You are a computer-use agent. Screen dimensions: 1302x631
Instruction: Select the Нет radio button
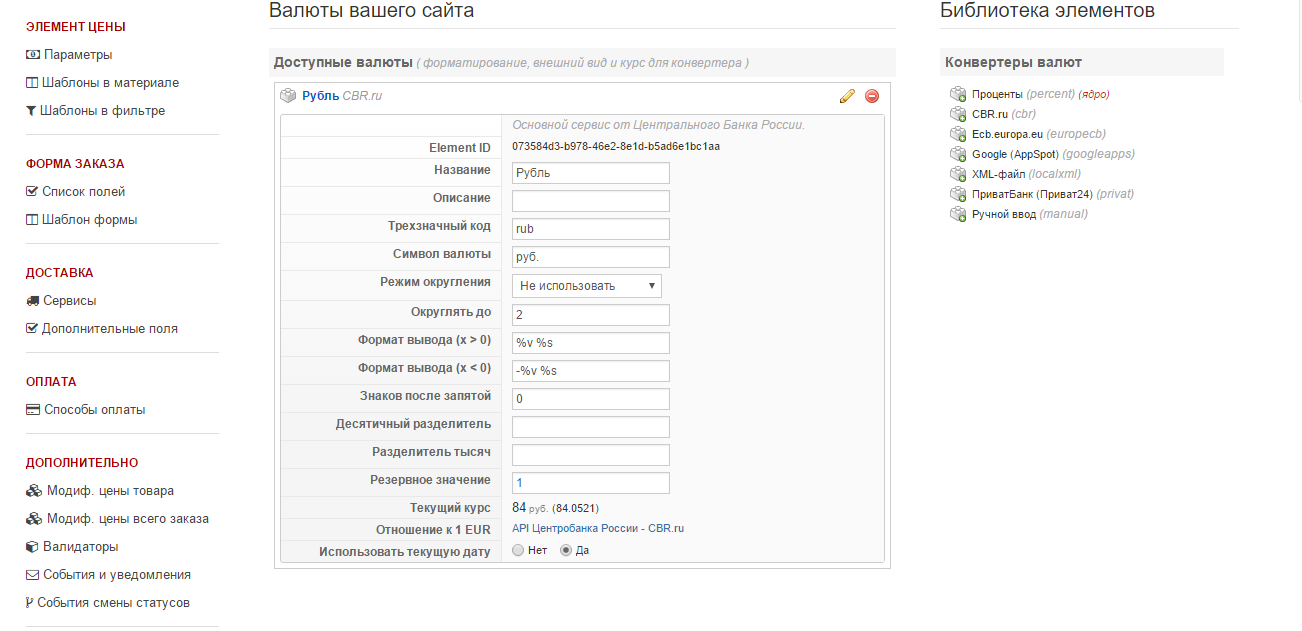(x=518, y=551)
